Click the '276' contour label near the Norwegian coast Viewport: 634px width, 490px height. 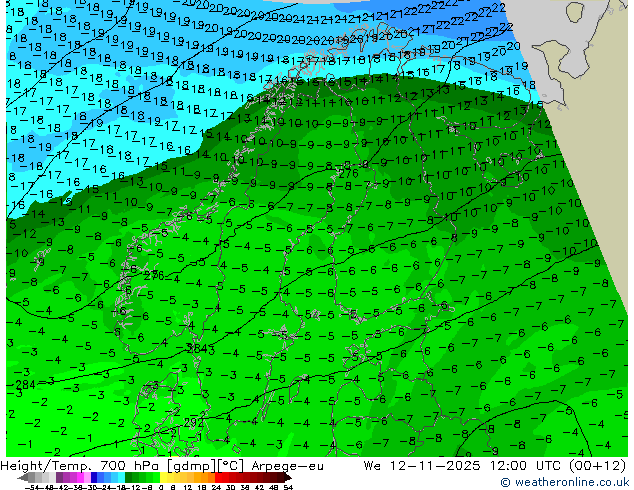pos(154,276)
